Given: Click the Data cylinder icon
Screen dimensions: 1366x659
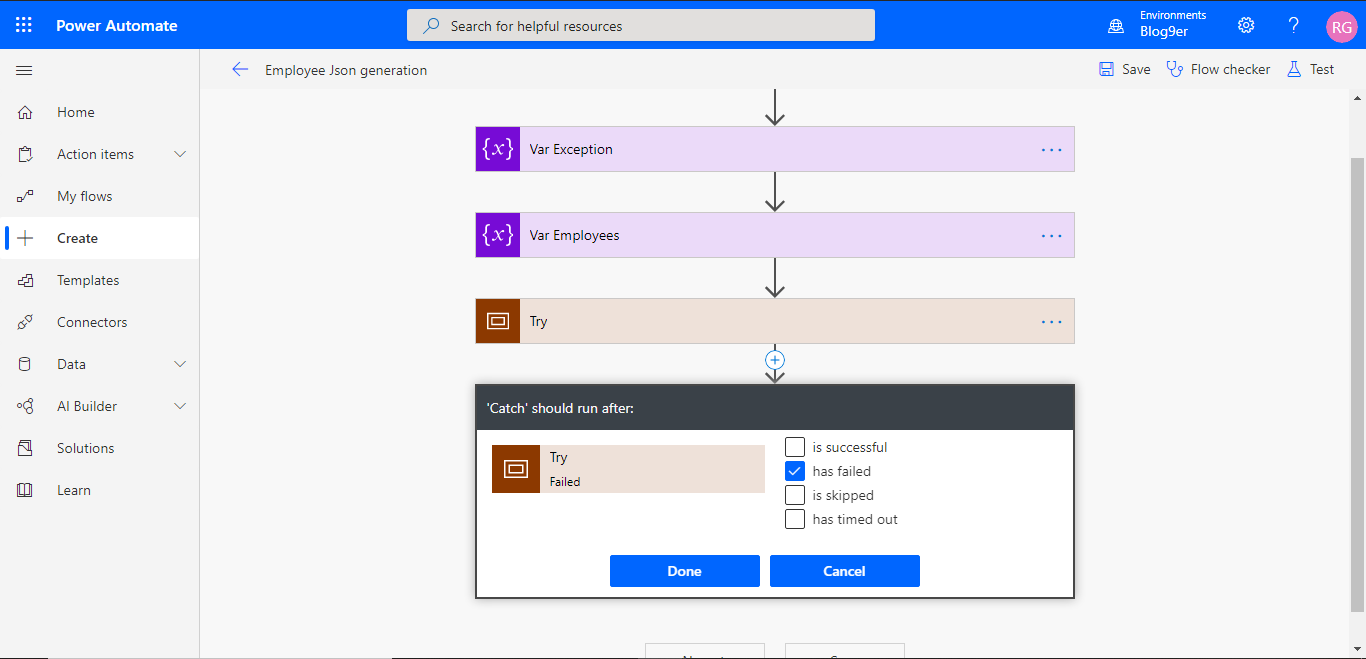Looking at the screenshot, I should point(25,364).
